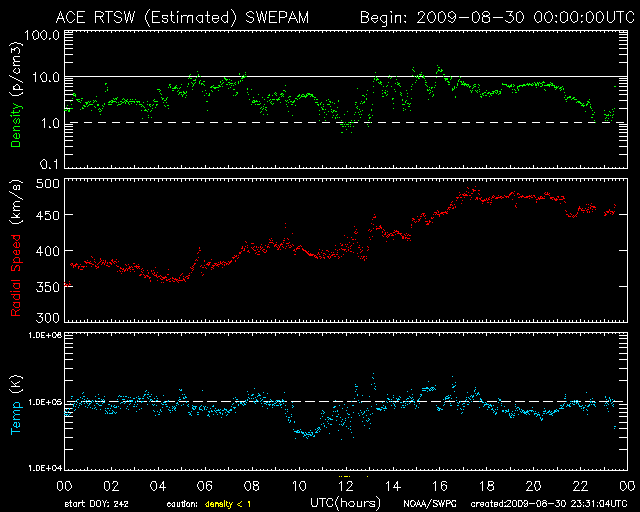This screenshot has height=512, width=640.
Task: Click the 'ACE RTSW (Estimated) SWEPAM' chart title
Action: [x=182, y=18]
